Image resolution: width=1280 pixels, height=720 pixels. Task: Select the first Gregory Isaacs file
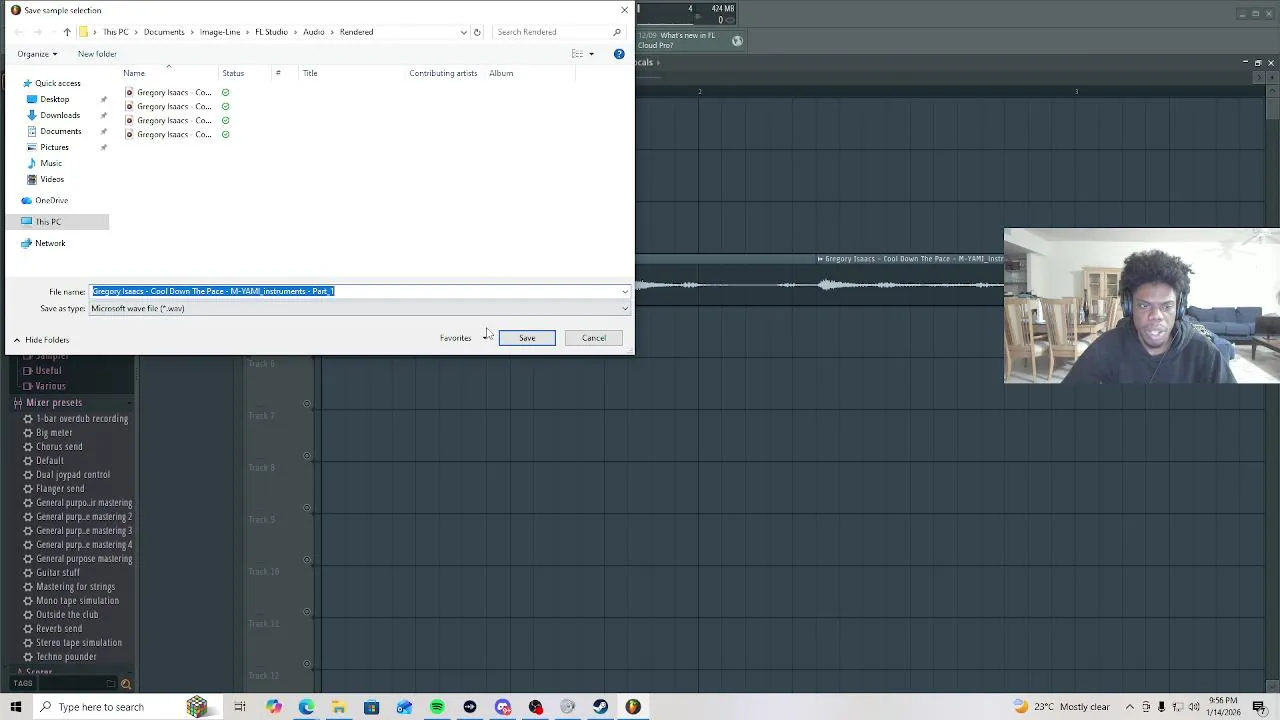click(174, 92)
